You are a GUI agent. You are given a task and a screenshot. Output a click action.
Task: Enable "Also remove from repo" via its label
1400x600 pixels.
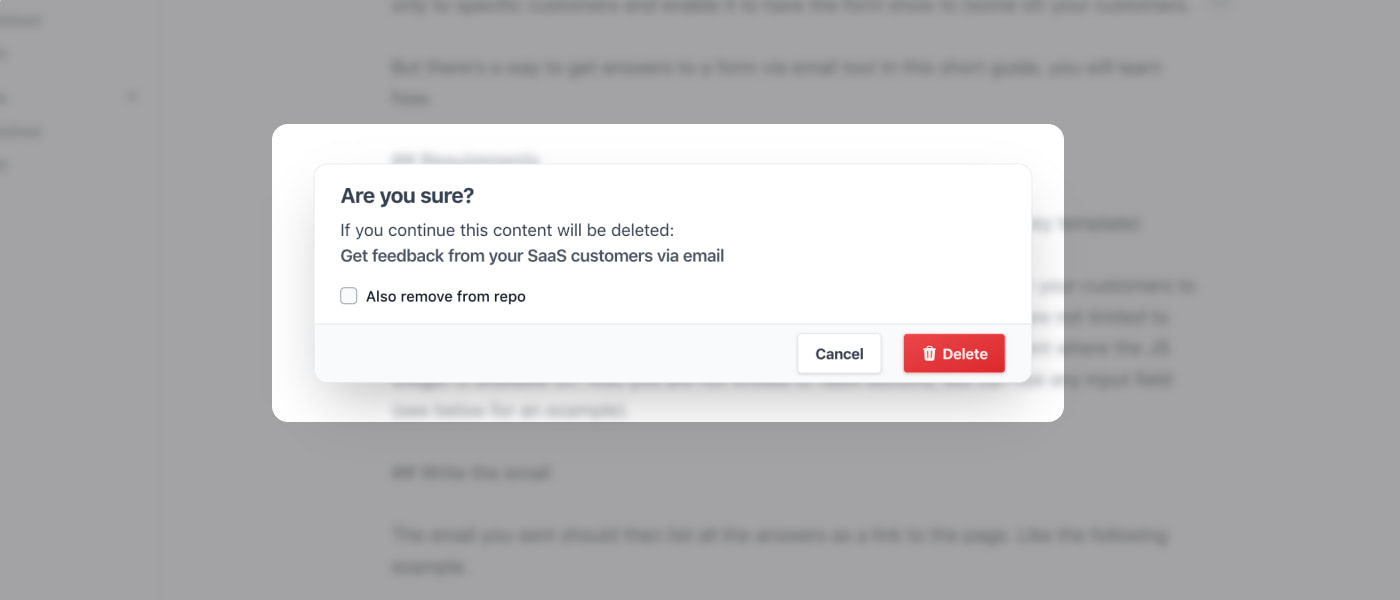click(445, 297)
